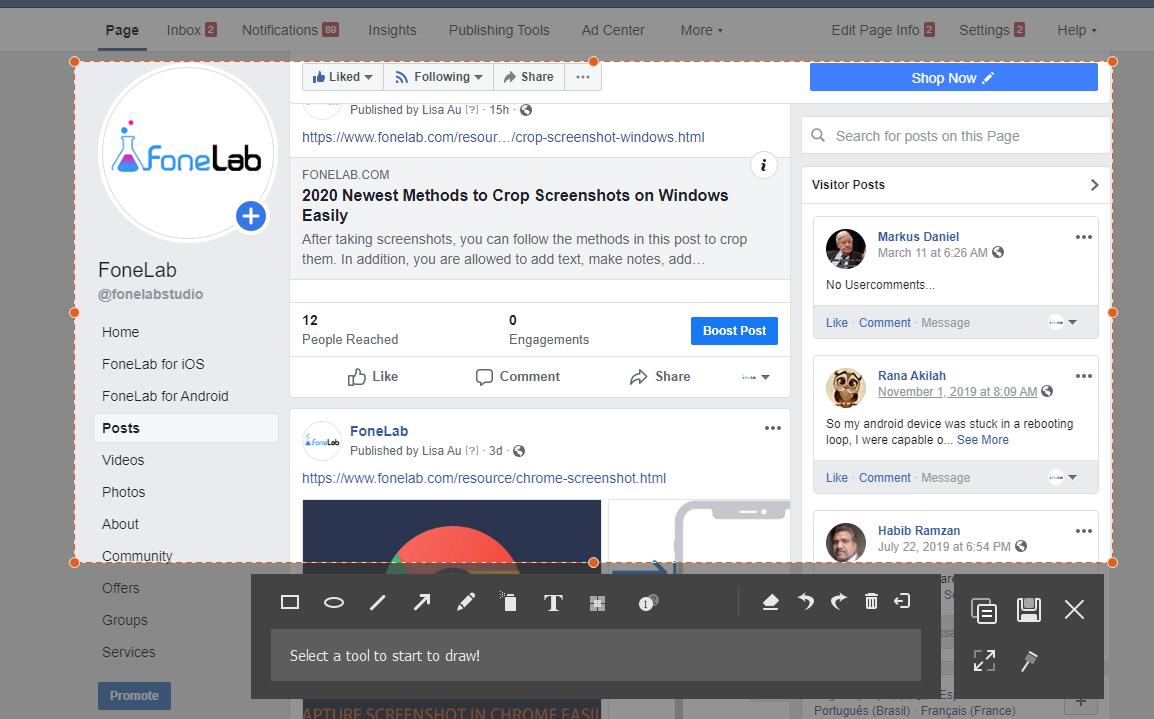The height and width of the screenshot is (719, 1154).
Task: Click the Shop Now button
Action: pos(954,77)
